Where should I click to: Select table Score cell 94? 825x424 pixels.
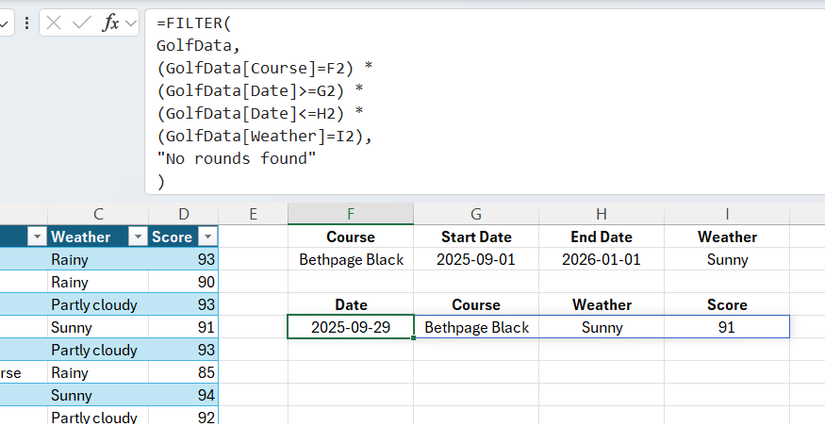(184, 395)
